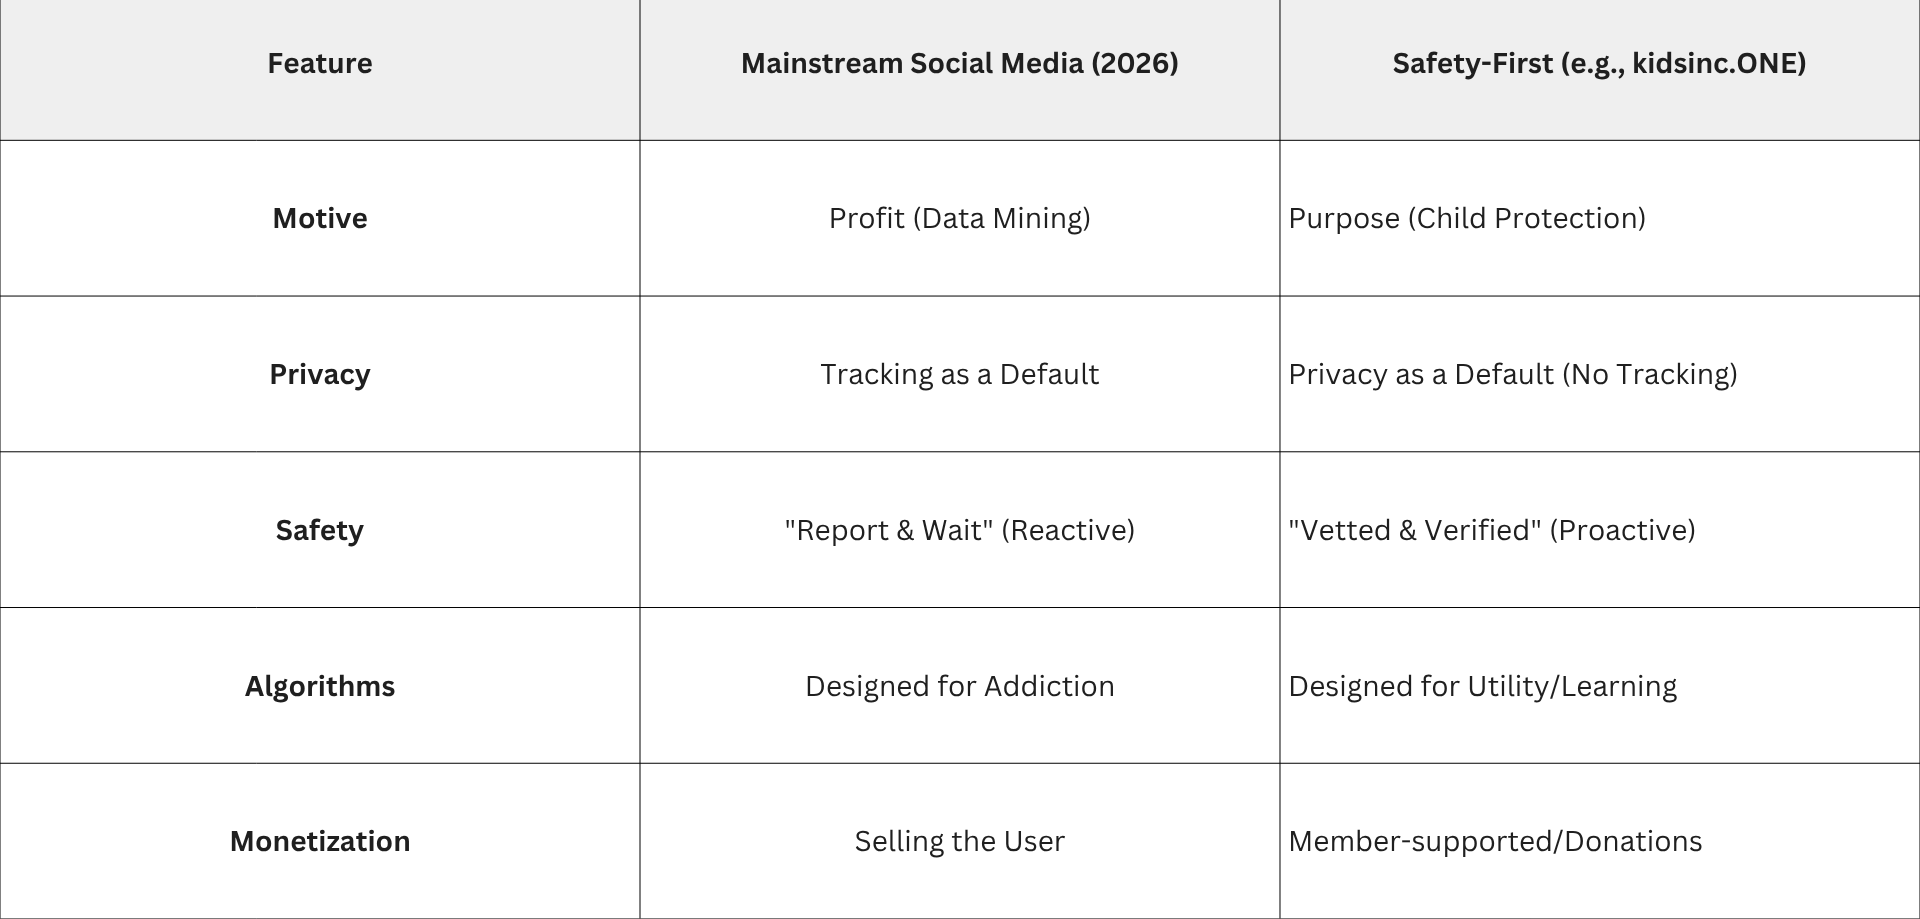The width and height of the screenshot is (1920, 919).
Task: Select the Designed for Addiction cell
Action: pos(959,686)
